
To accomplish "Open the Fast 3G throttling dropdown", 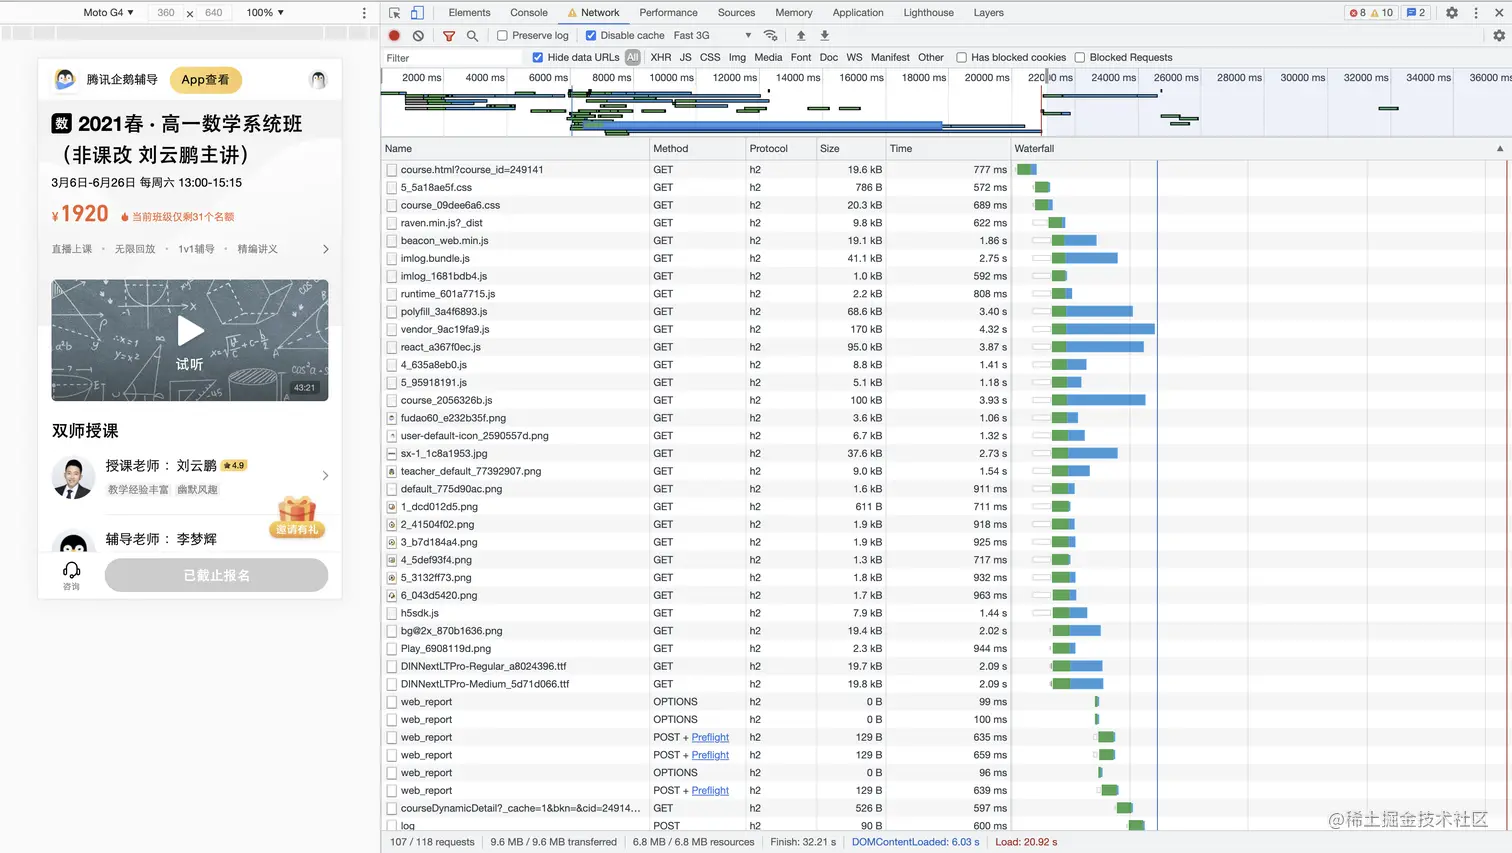I will pyautogui.click(x=712, y=35).
